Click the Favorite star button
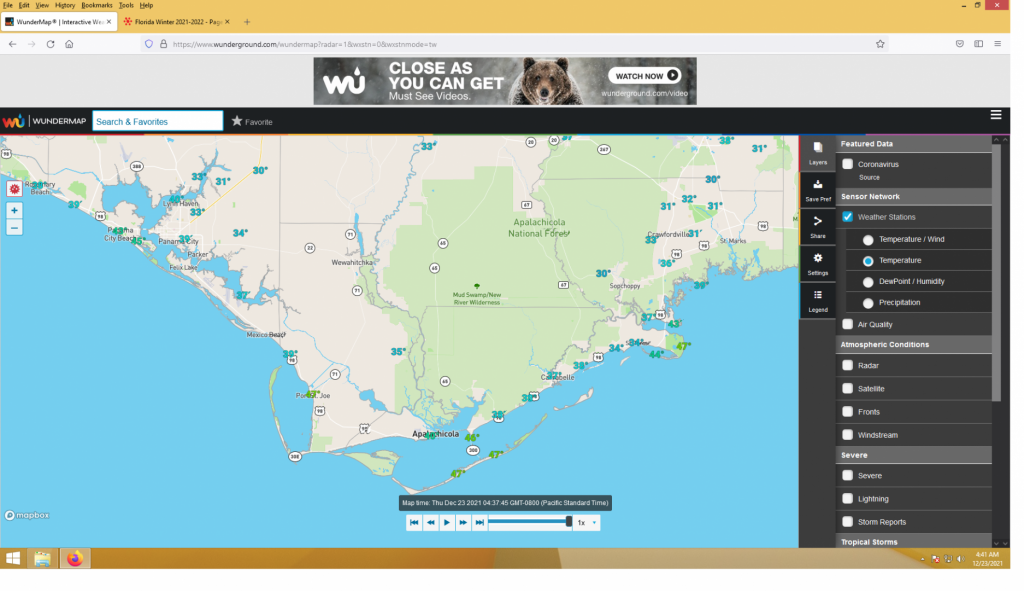Image resolution: width=1024 pixels, height=591 pixels. [252, 121]
